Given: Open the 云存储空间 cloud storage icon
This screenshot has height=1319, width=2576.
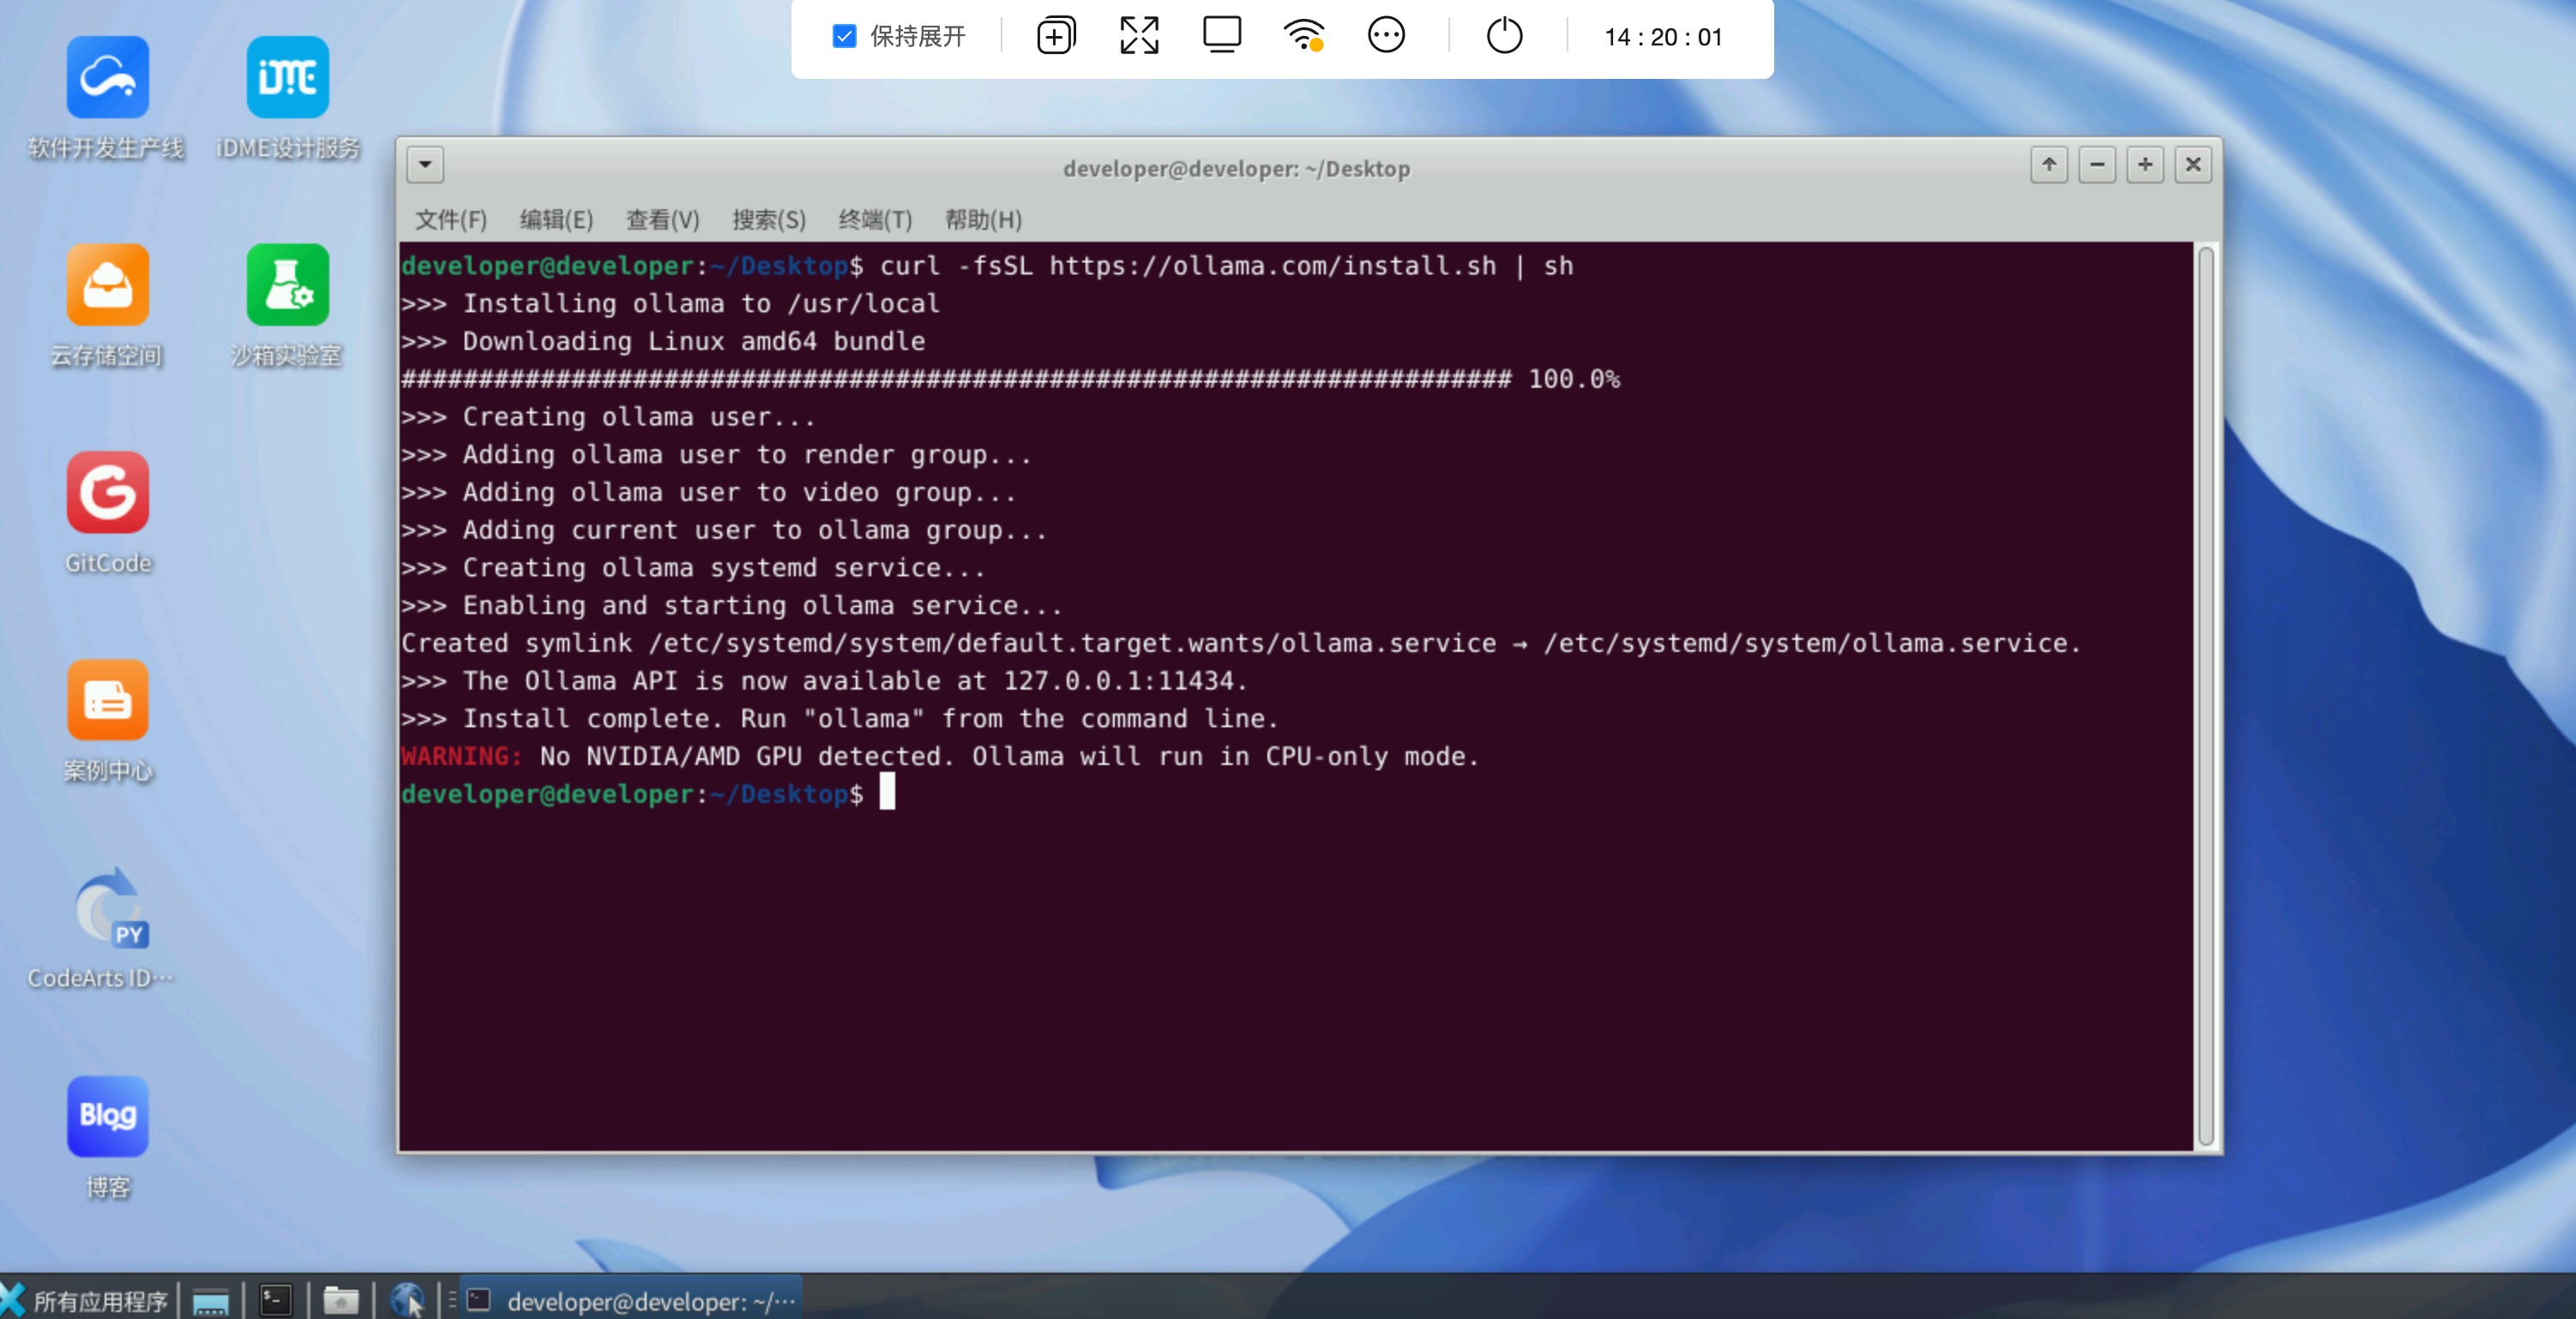Looking at the screenshot, I should [x=107, y=286].
